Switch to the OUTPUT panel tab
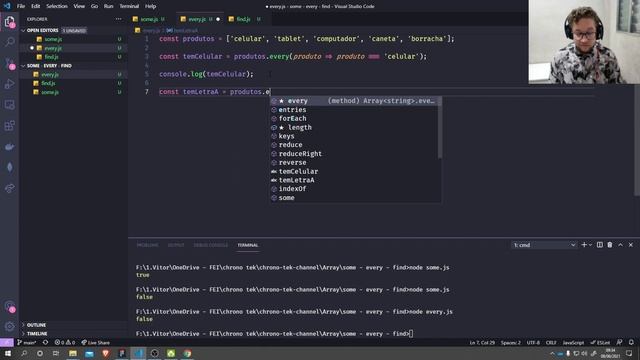Image resolution: width=640 pixels, height=360 pixels. click(176, 245)
